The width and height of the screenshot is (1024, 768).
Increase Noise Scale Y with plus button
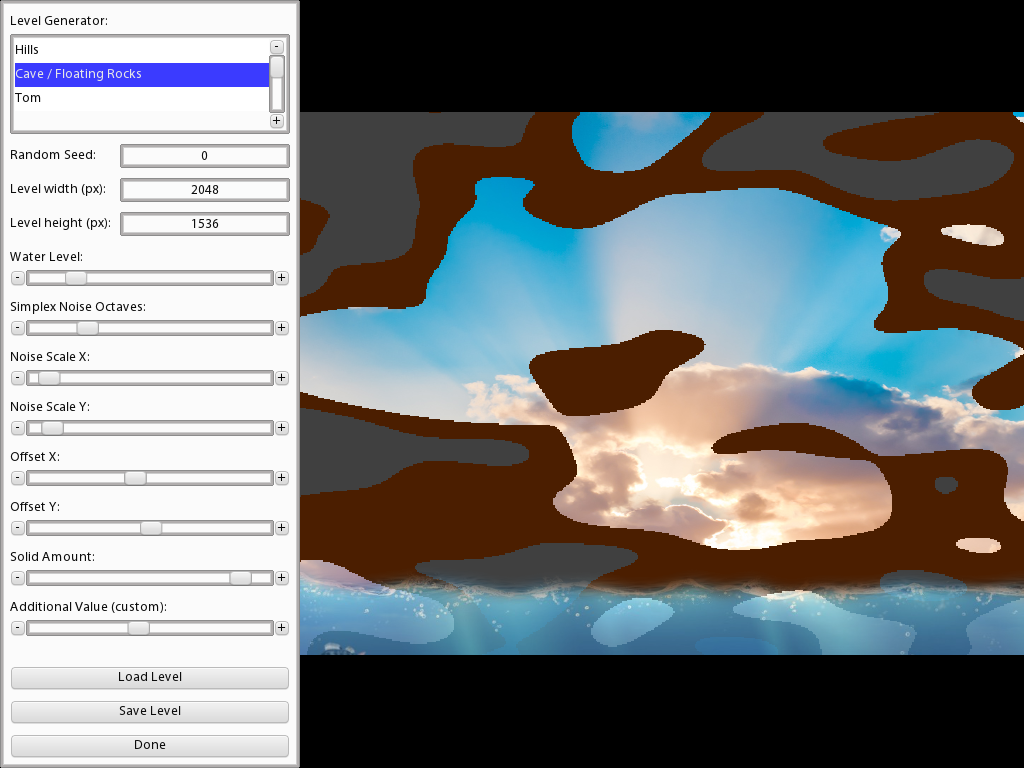click(282, 428)
